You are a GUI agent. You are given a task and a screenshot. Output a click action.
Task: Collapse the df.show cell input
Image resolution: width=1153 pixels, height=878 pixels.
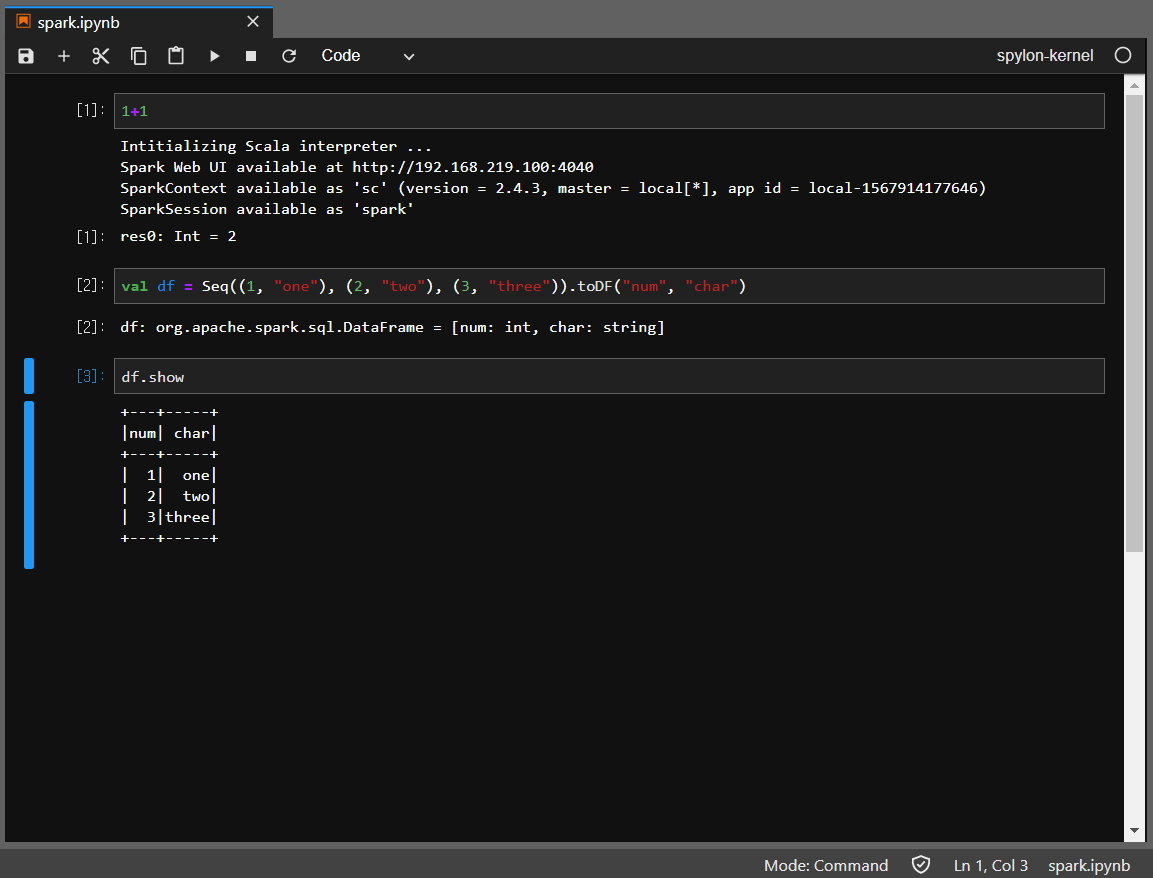point(29,376)
